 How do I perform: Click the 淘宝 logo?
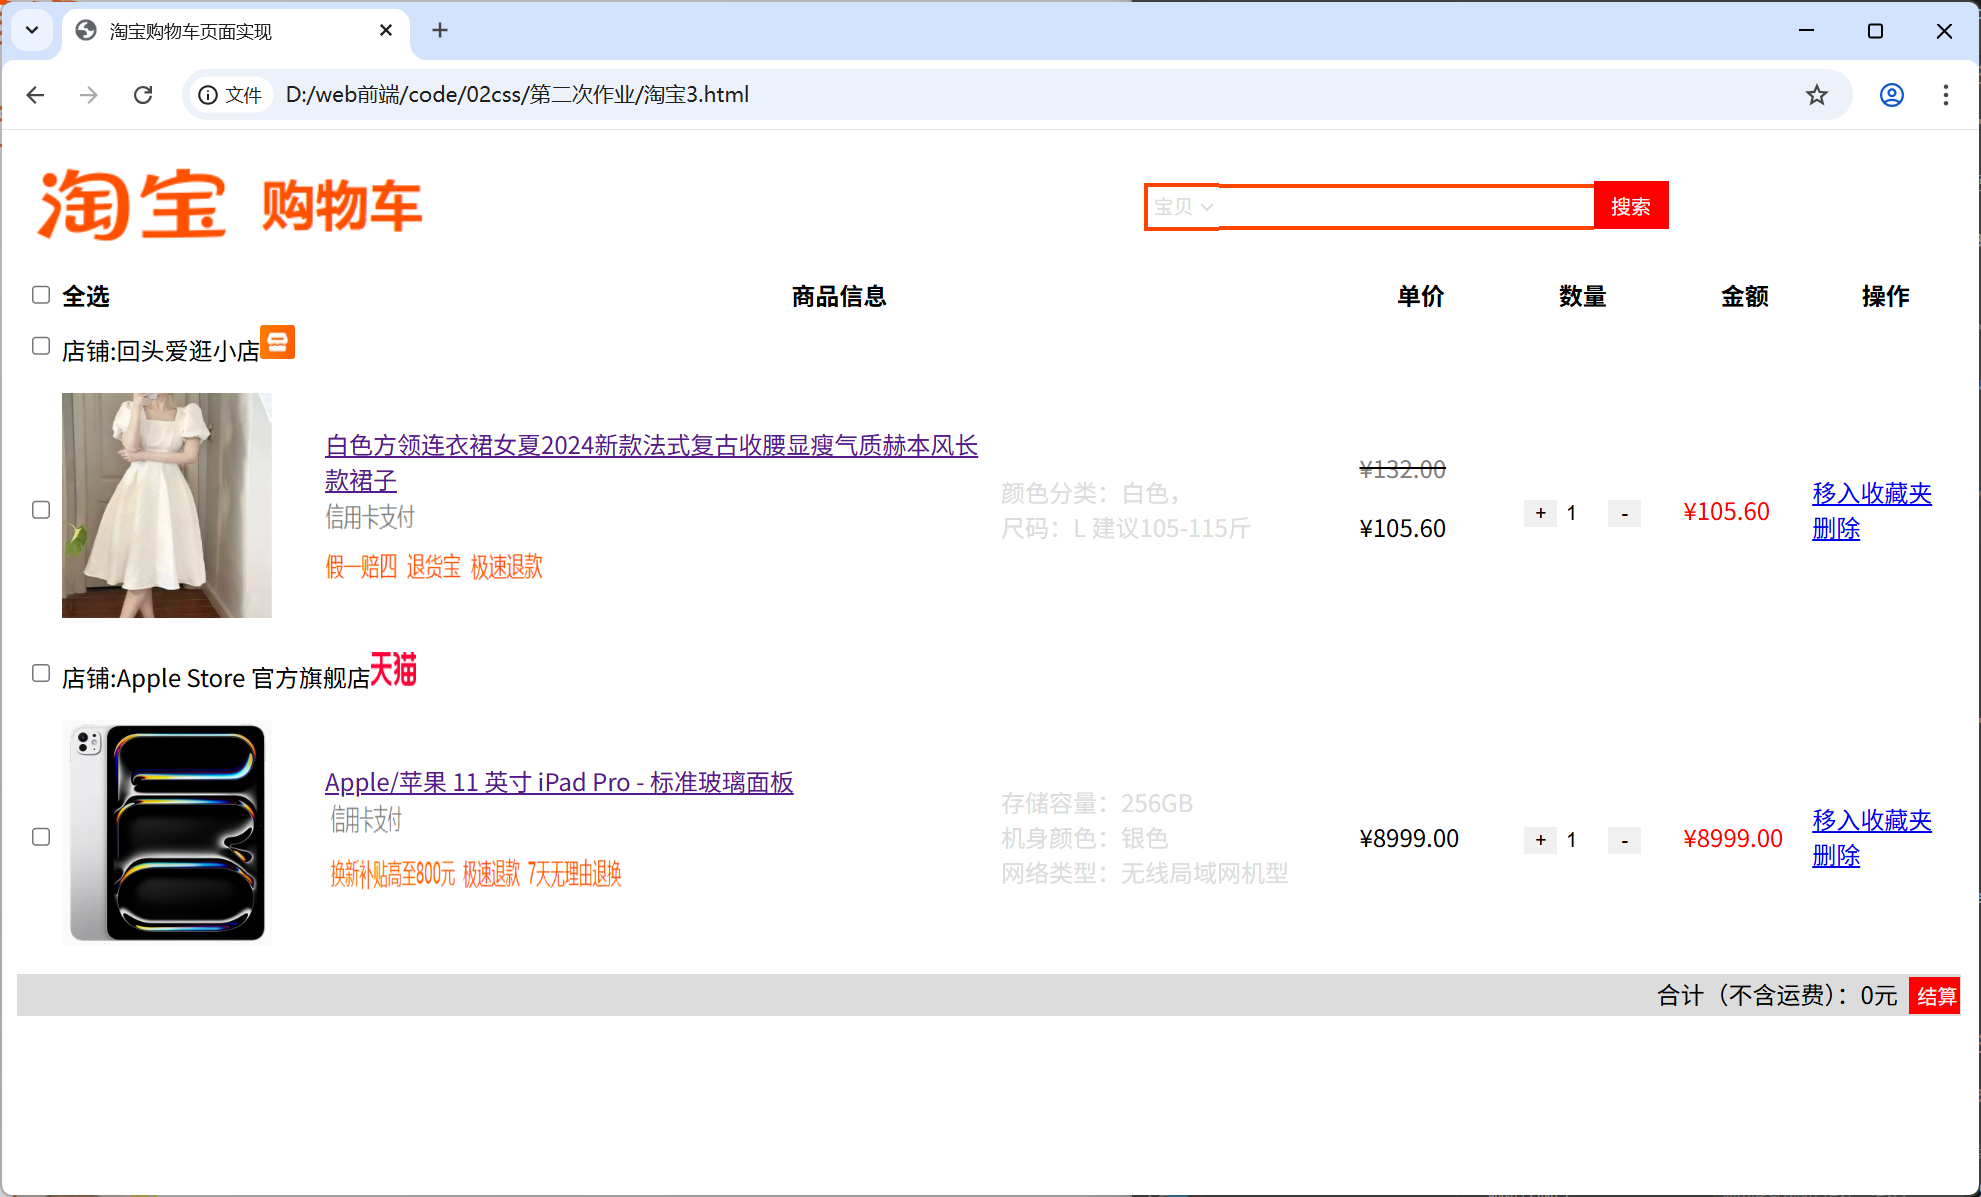131,205
